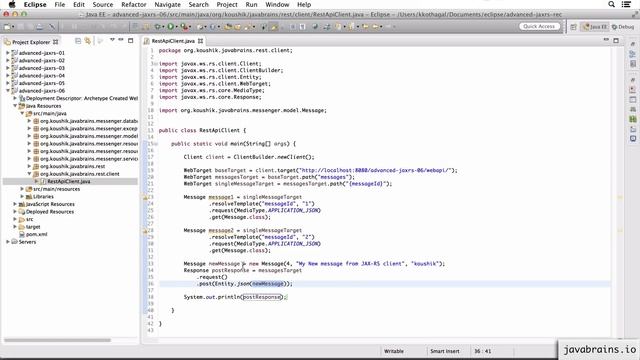Collapse the Java Resources node

click(15, 106)
